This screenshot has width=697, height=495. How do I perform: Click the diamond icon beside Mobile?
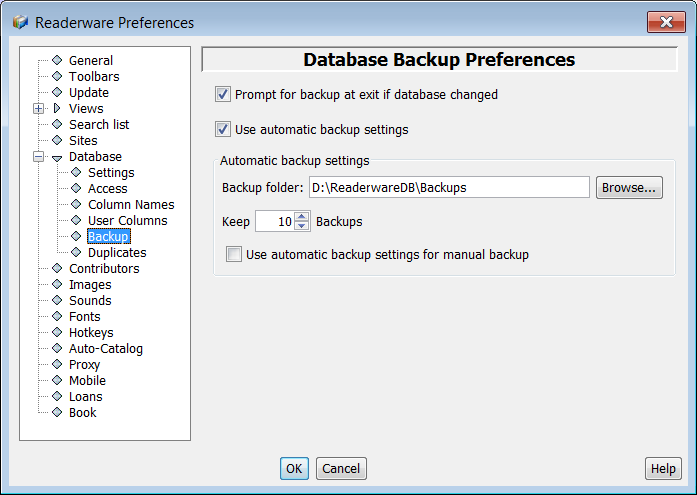[x=57, y=380]
